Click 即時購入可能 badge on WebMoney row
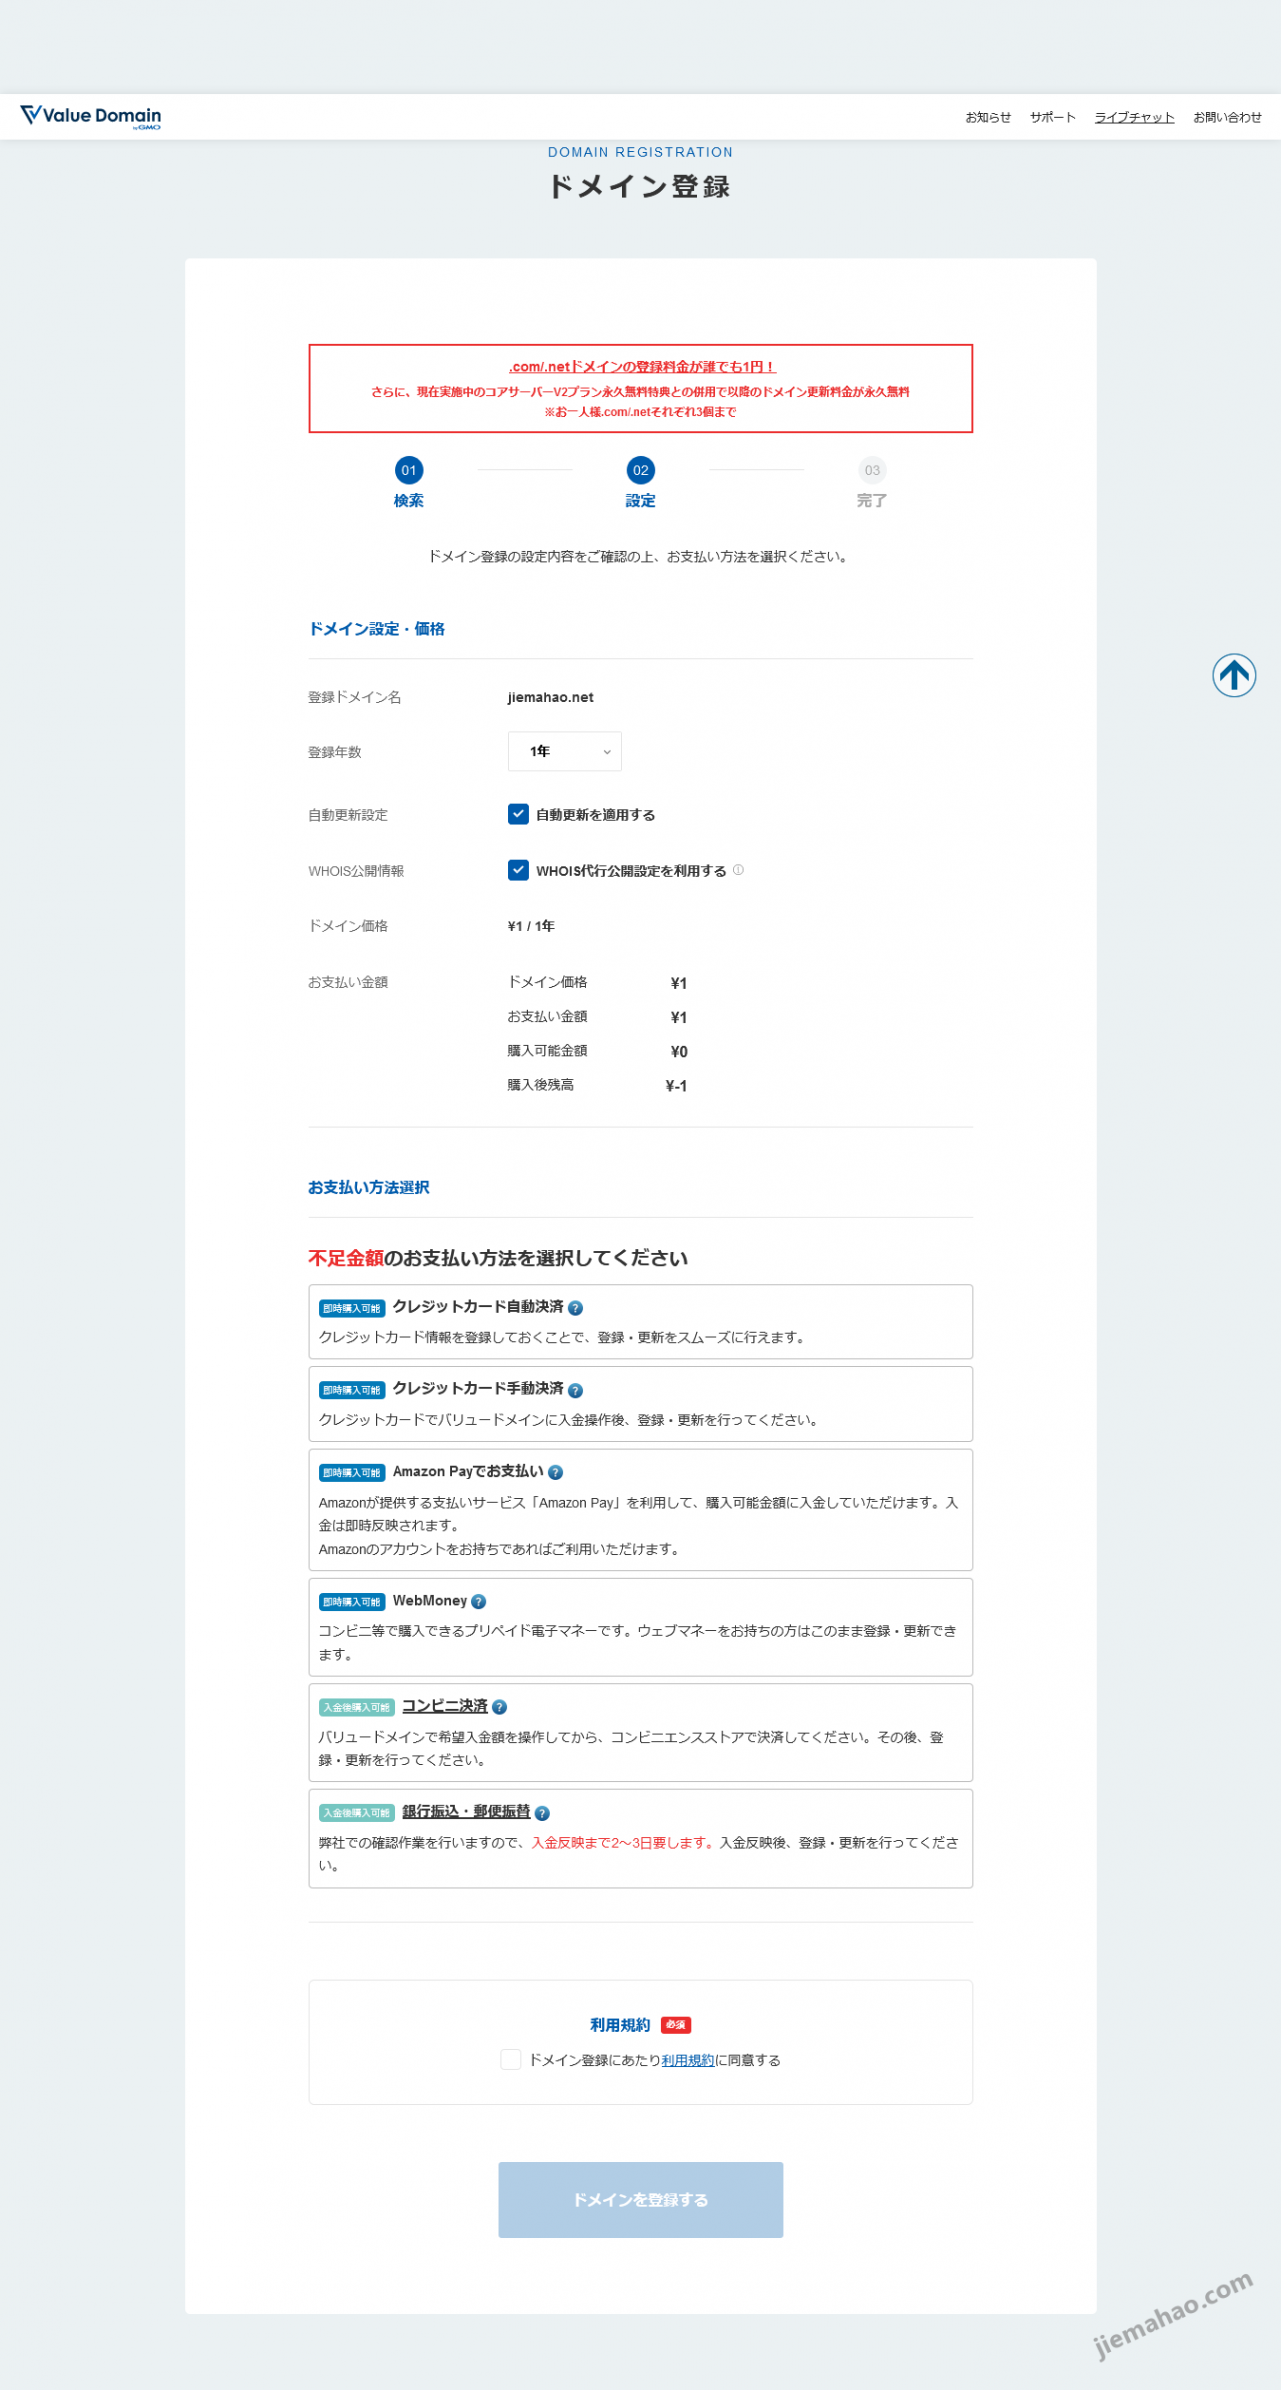Image resolution: width=1281 pixels, height=2390 pixels. point(352,1602)
